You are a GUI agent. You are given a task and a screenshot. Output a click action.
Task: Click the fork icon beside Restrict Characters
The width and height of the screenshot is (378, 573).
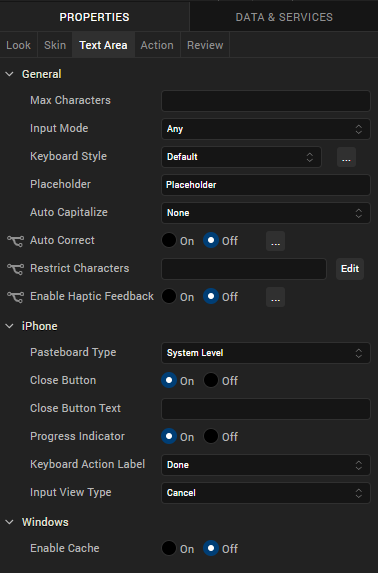point(15,269)
